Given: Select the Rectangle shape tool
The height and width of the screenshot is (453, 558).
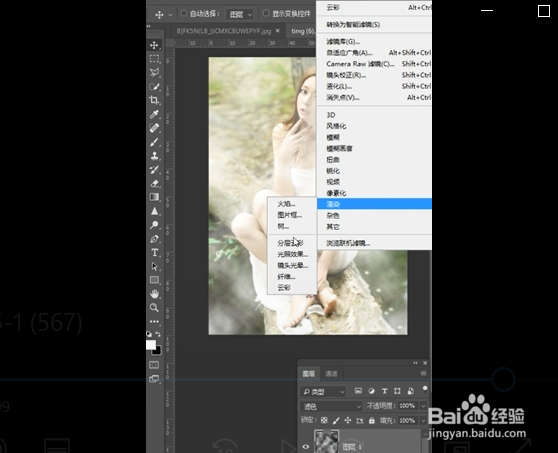Looking at the screenshot, I should tap(154, 280).
